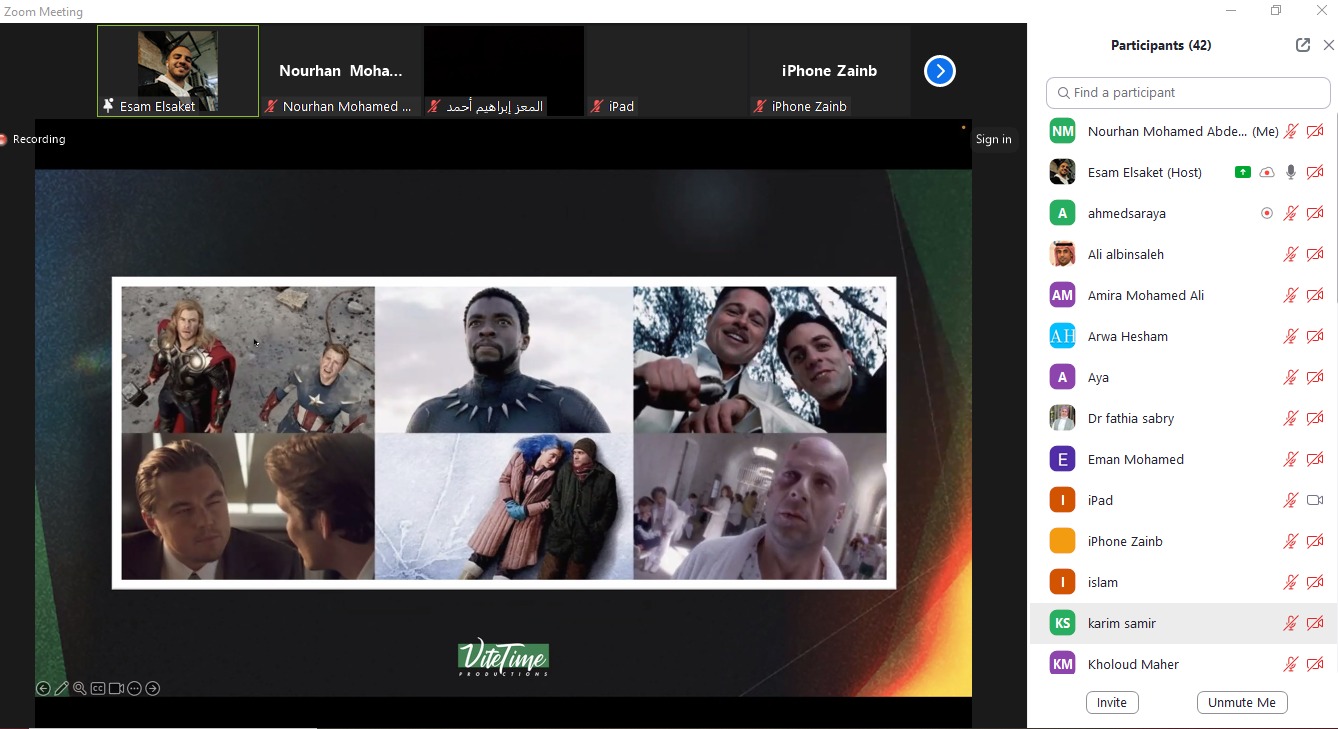Click video-off icon for Nourhan Mohamed (Me)
This screenshot has height=729, width=1338.
tap(1315, 131)
